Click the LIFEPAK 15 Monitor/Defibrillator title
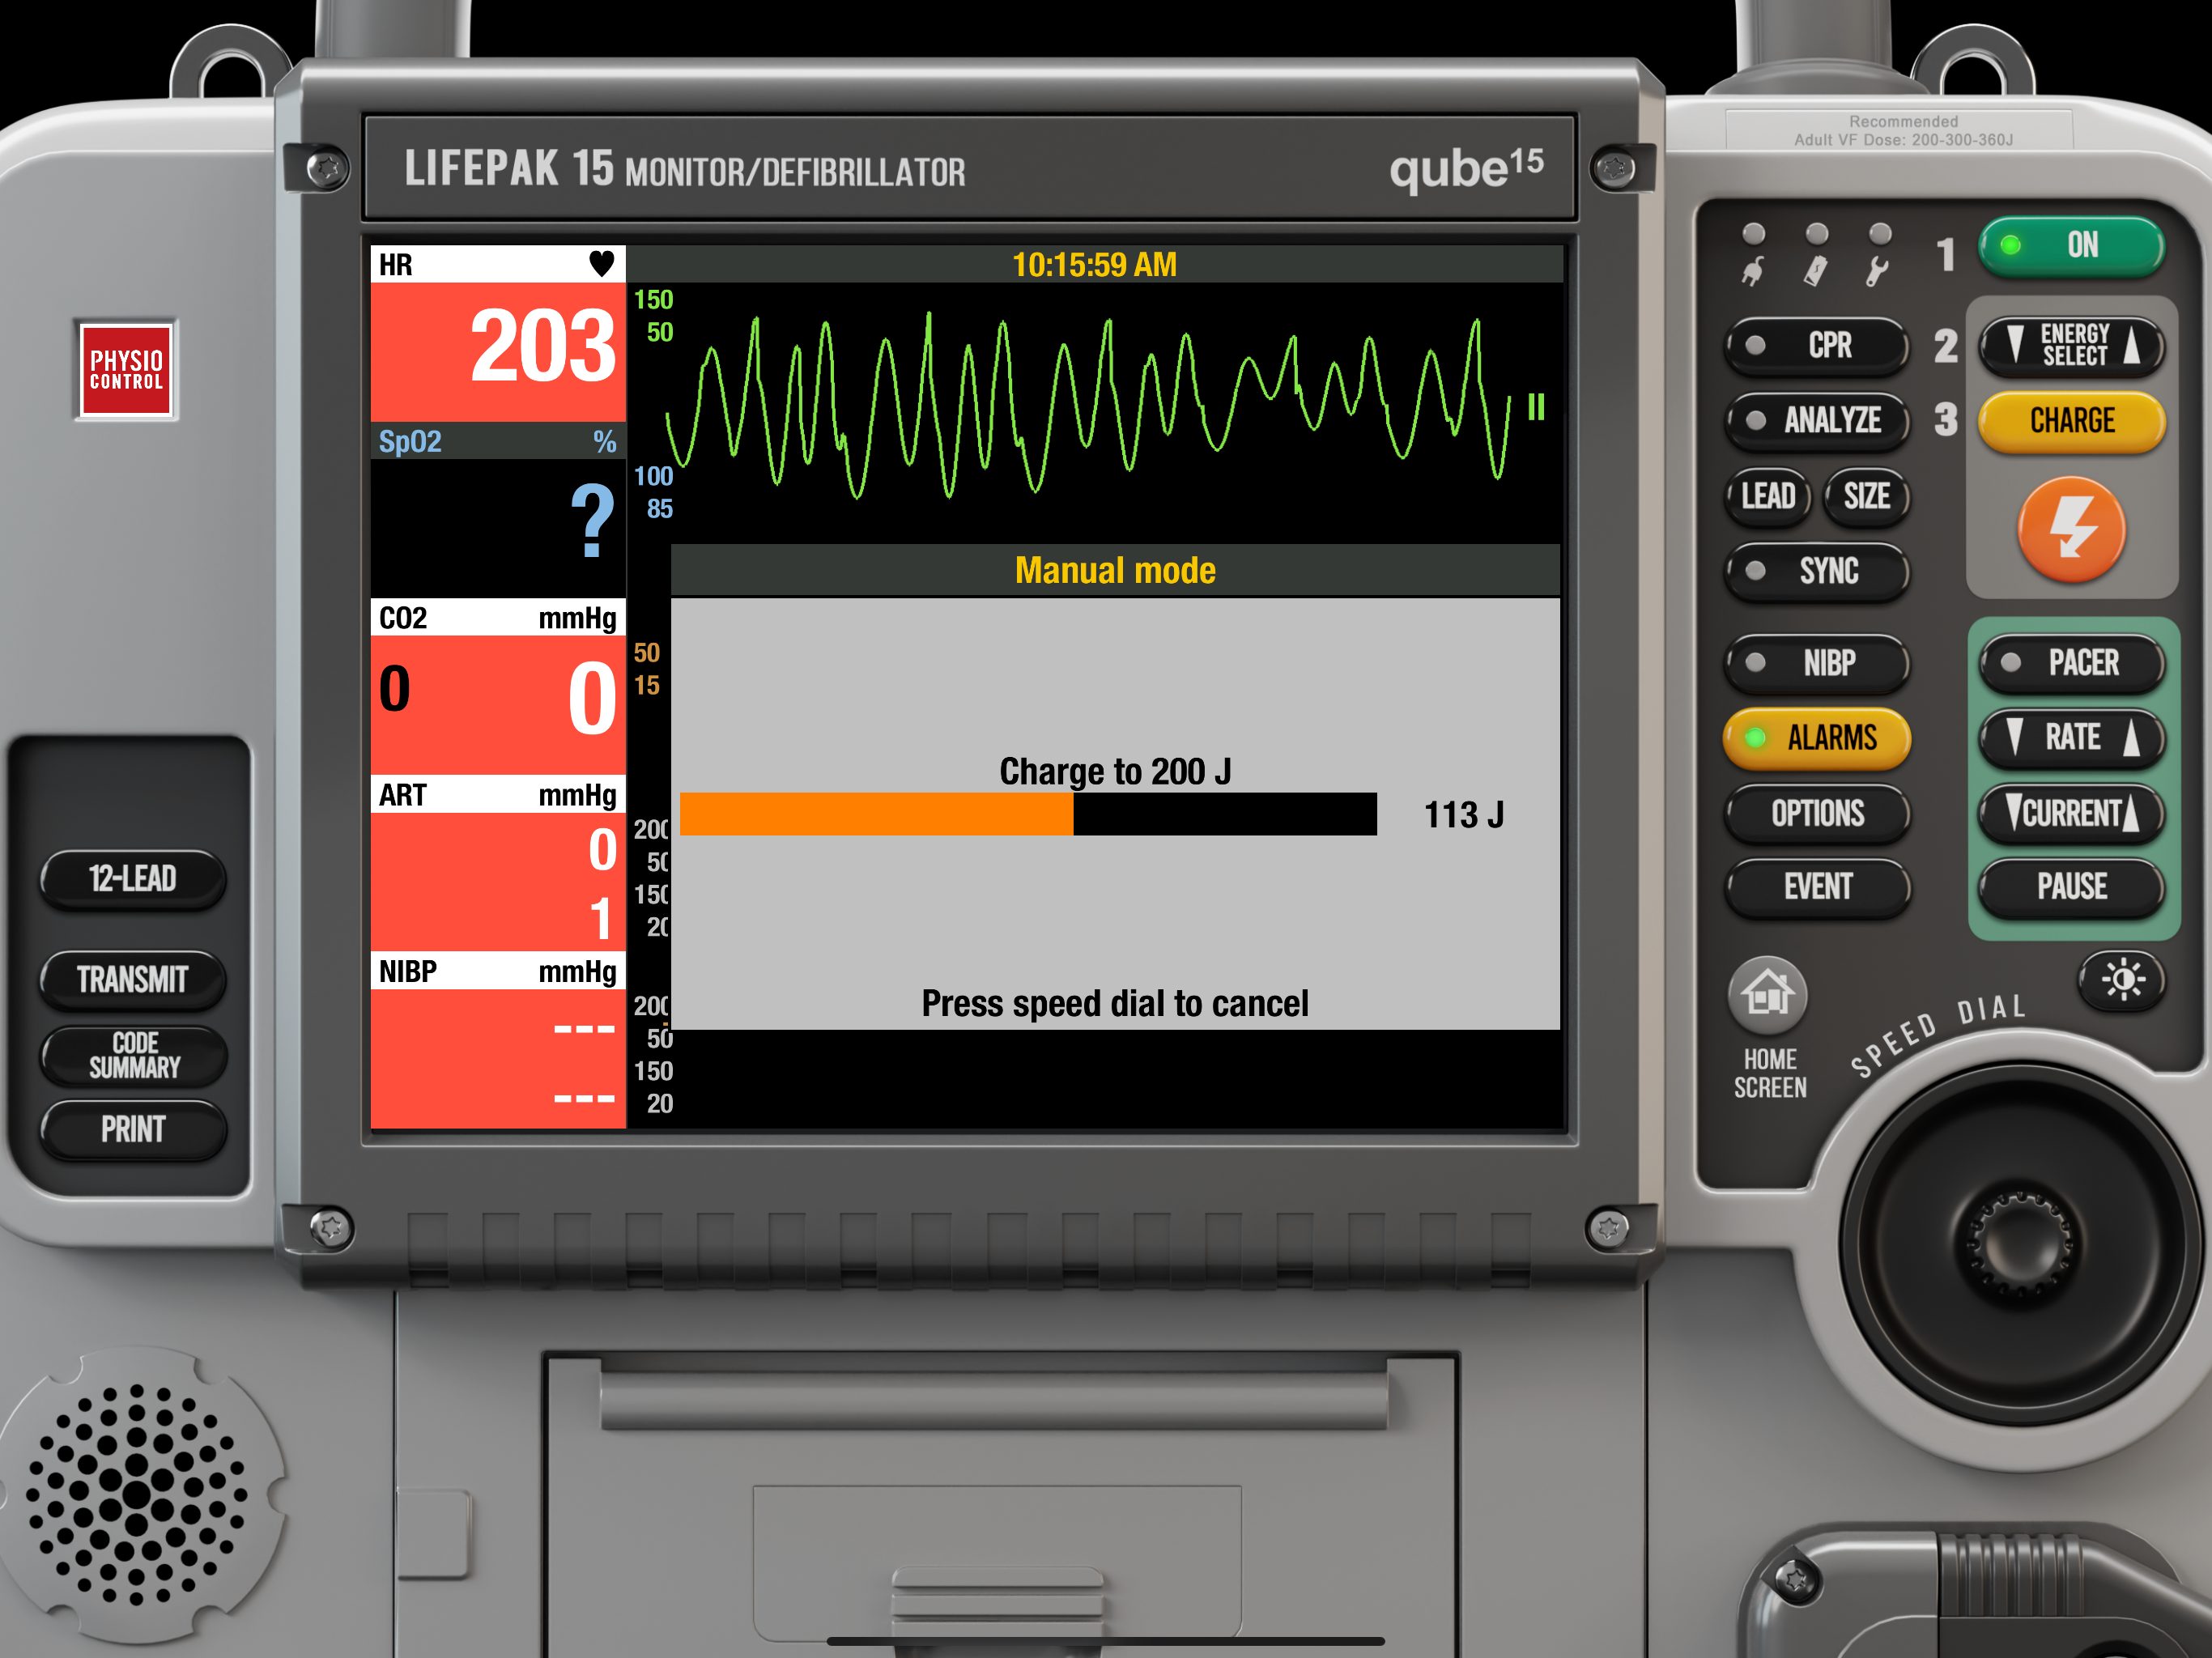This screenshot has height=1658, width=2212. tap(685, 169)
